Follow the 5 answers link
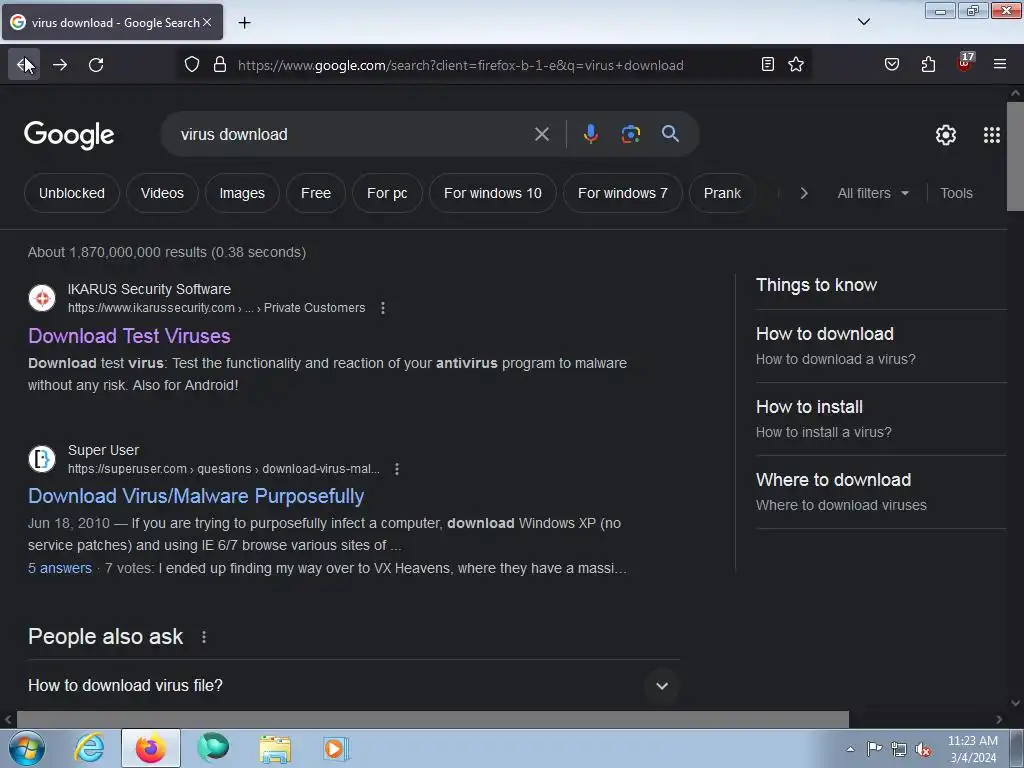 (60, 568)
